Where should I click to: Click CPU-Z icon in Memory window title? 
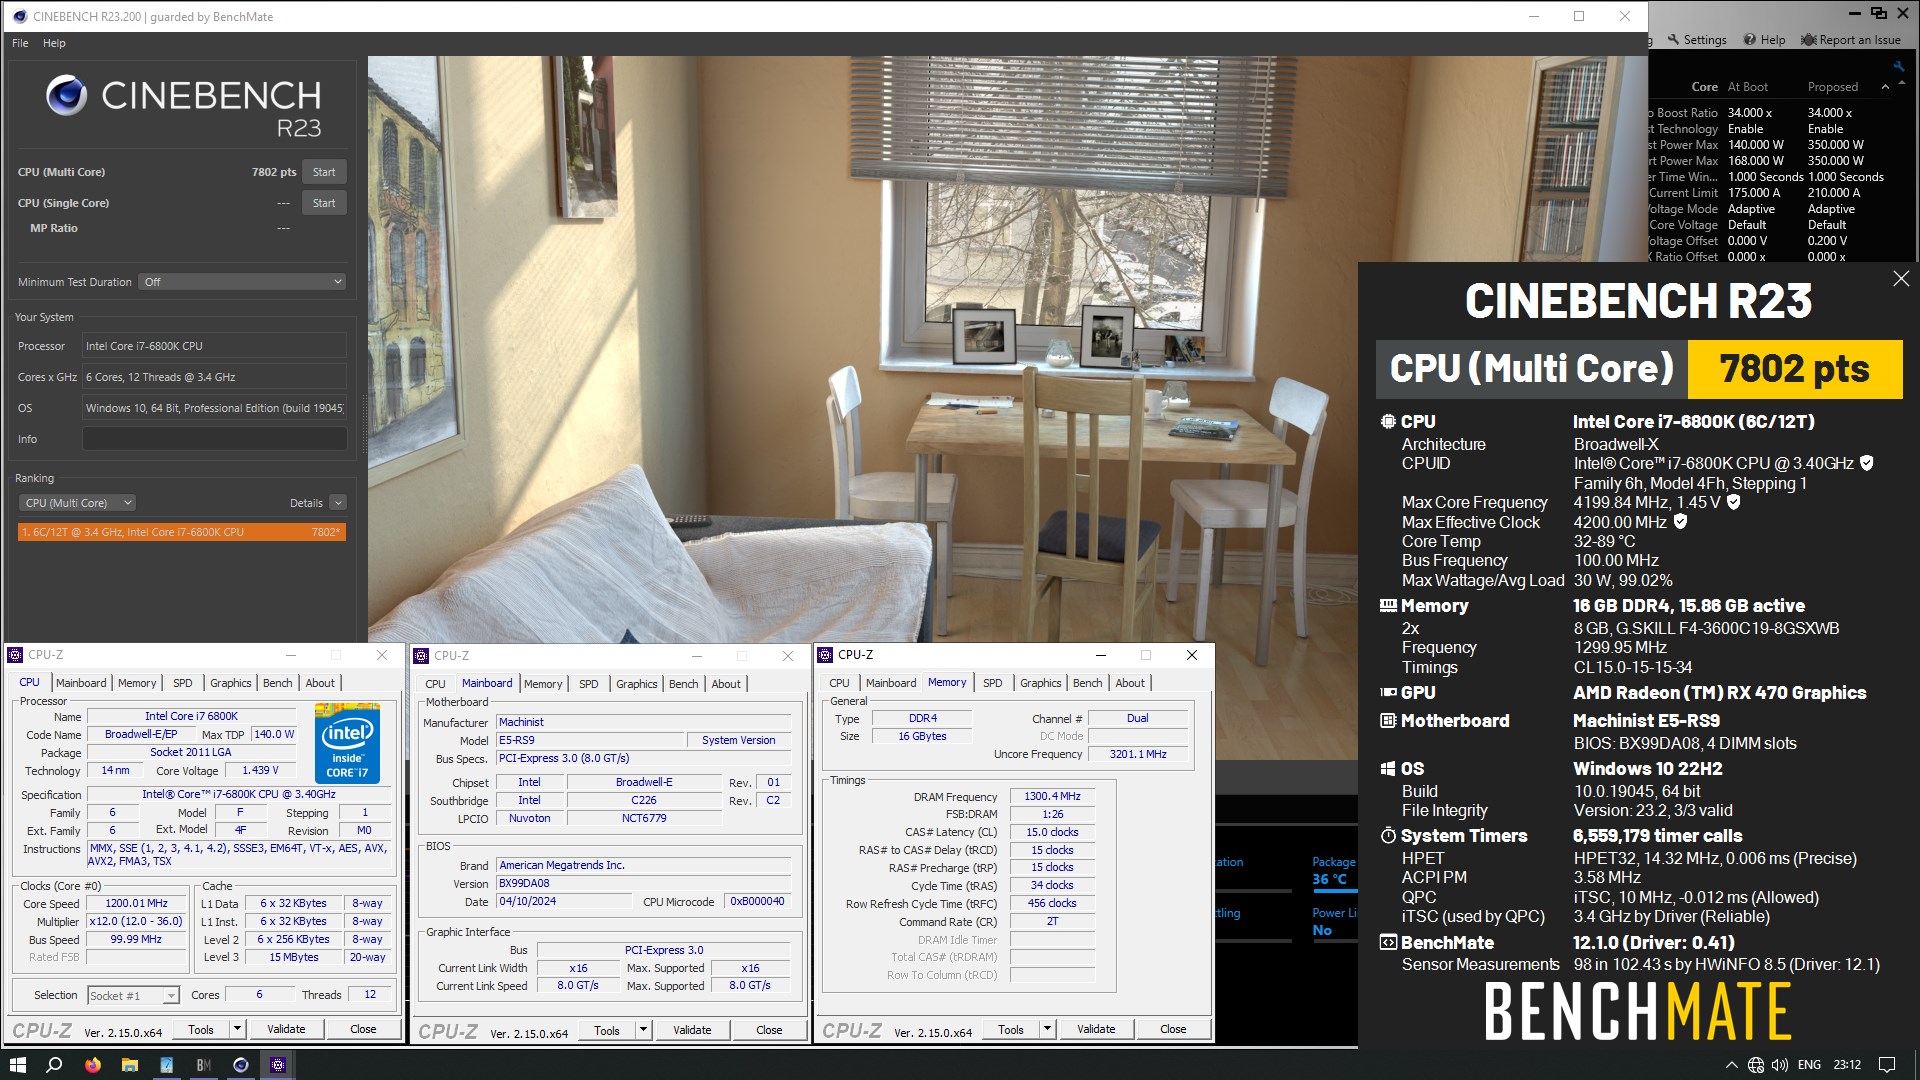point(825,655)
